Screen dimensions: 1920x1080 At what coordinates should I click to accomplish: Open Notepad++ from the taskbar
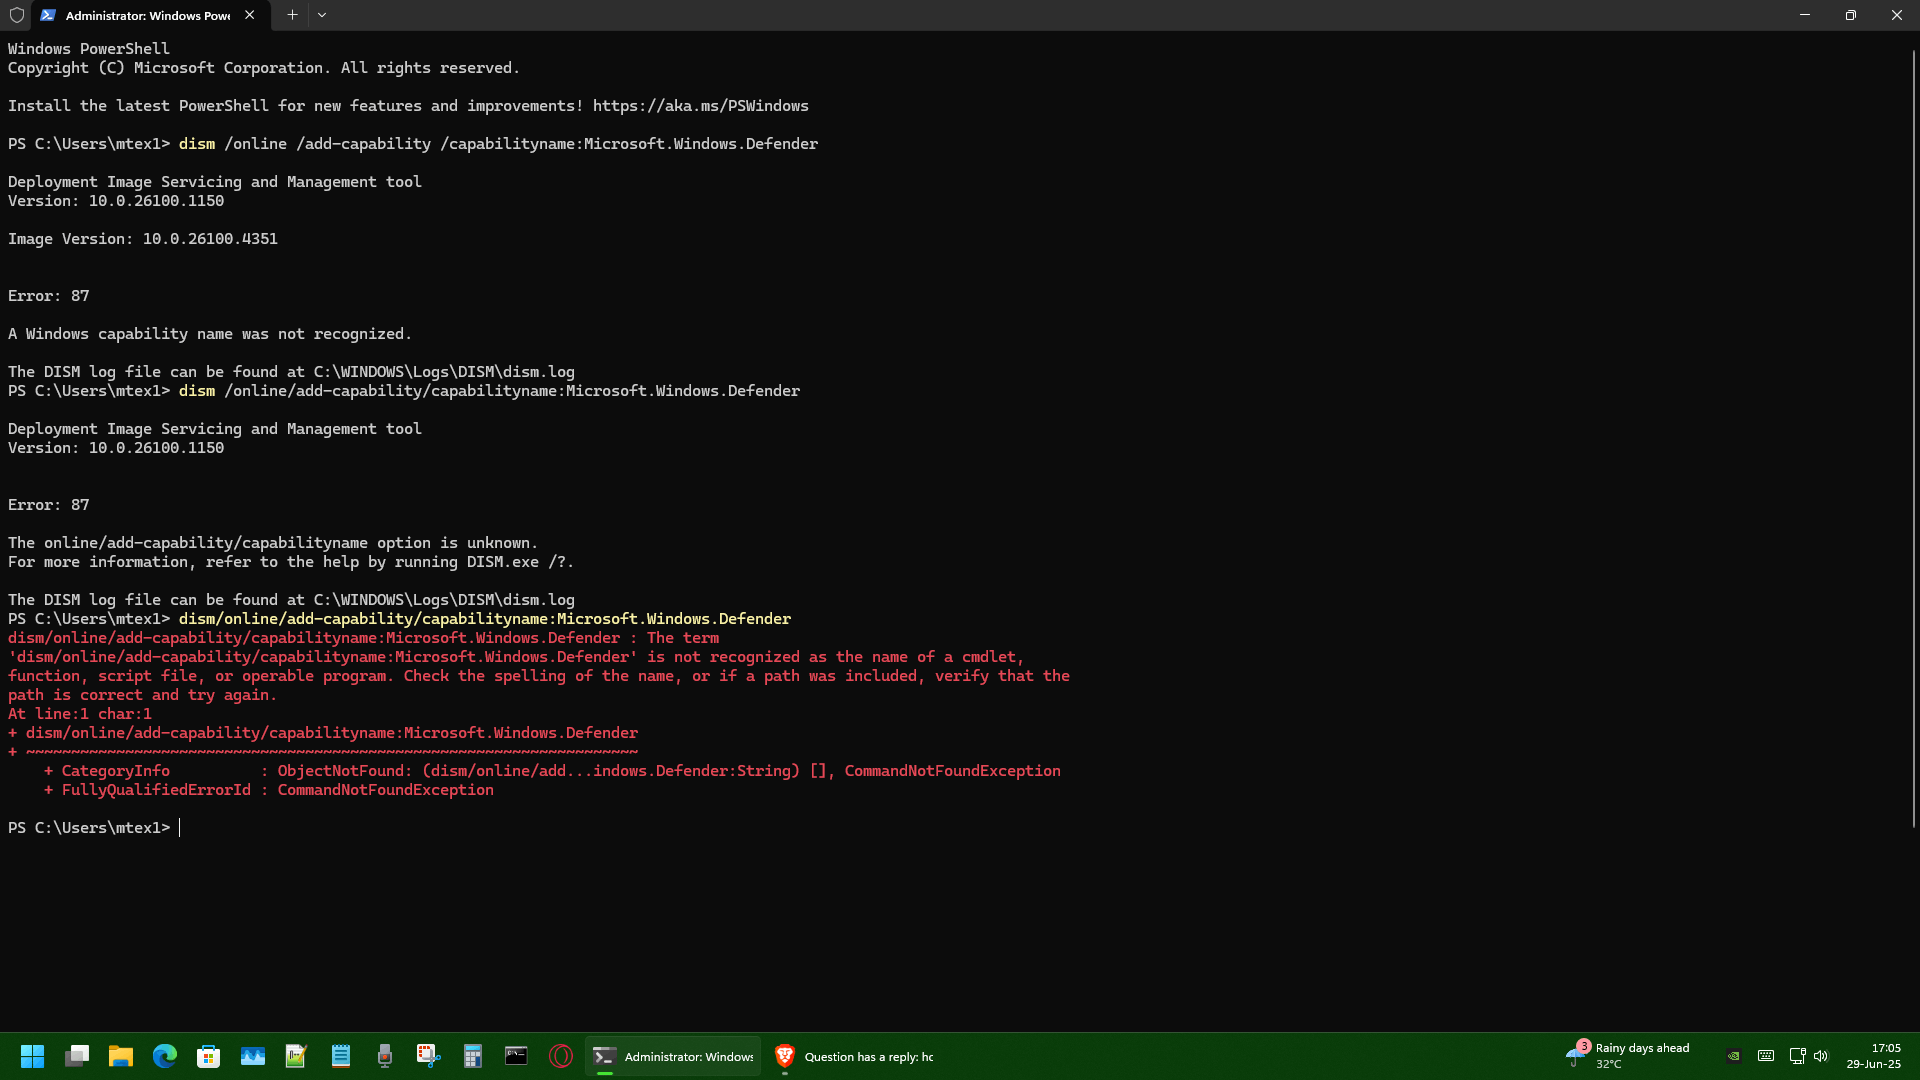tap(296, 1056)
